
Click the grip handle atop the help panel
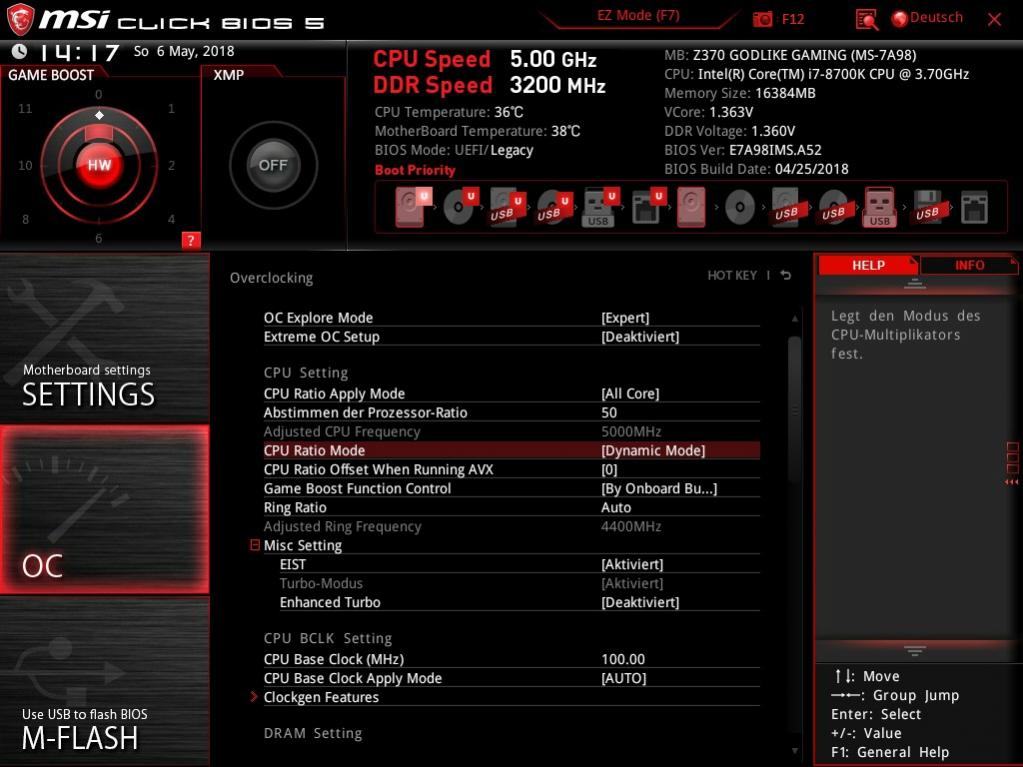pyautogui.click(x=915, y=284)
